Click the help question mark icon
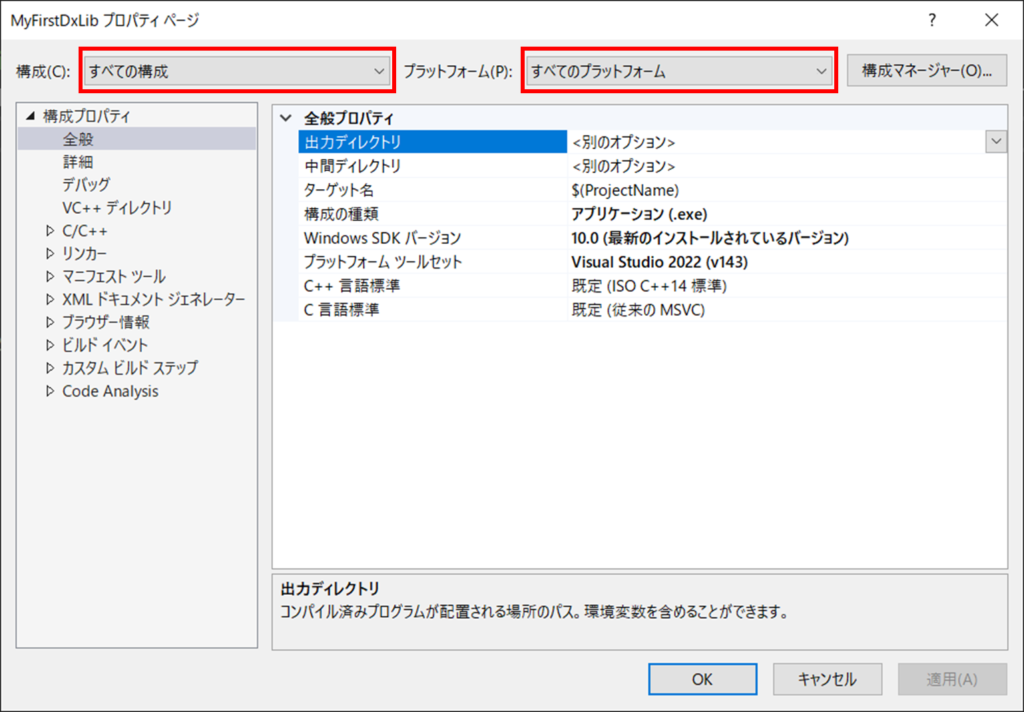The image size is (1024, 712). (x=932, y=20)
